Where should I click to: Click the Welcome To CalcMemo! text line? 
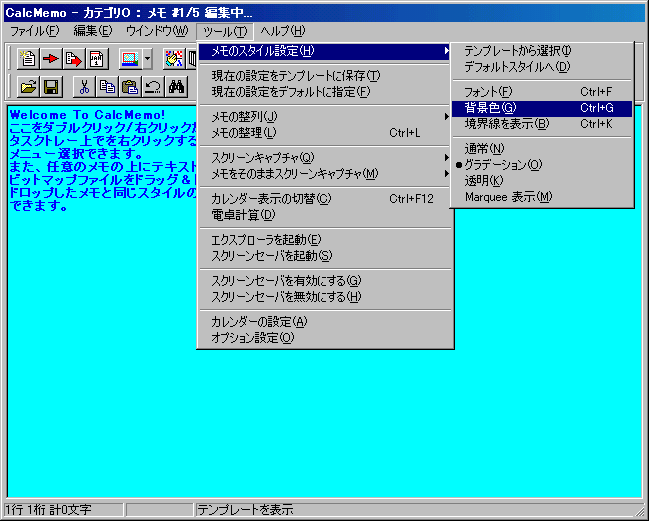87,115
